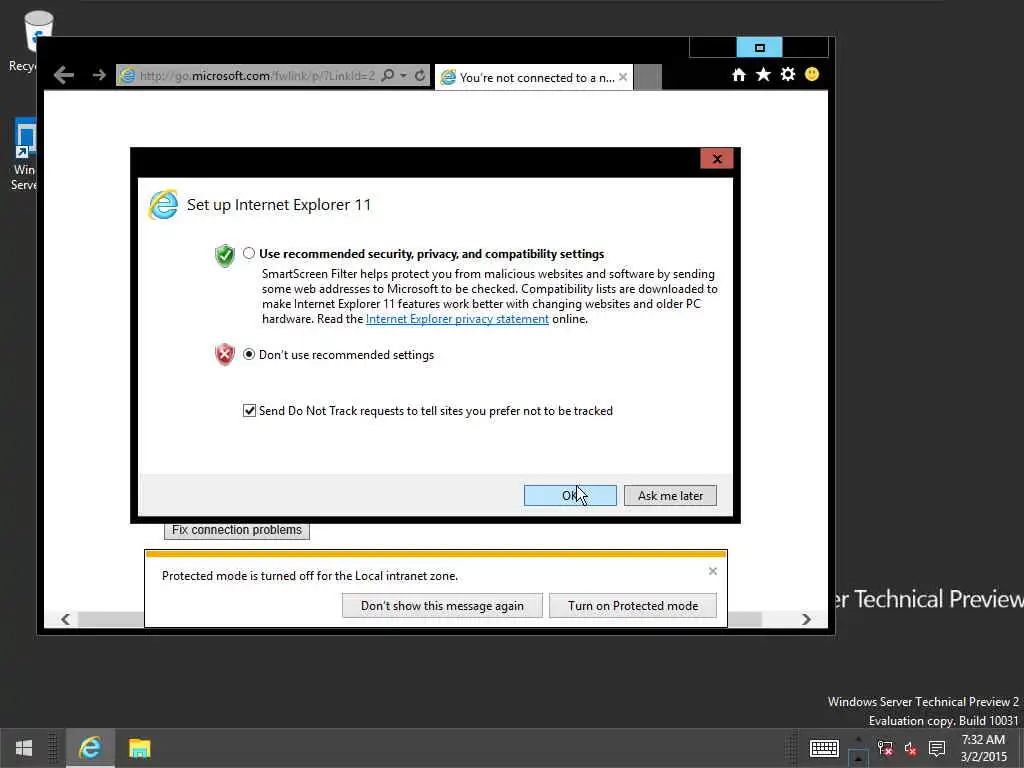Click Turn on Protected mode
The image size is (1024, 768).
[633, 606]
